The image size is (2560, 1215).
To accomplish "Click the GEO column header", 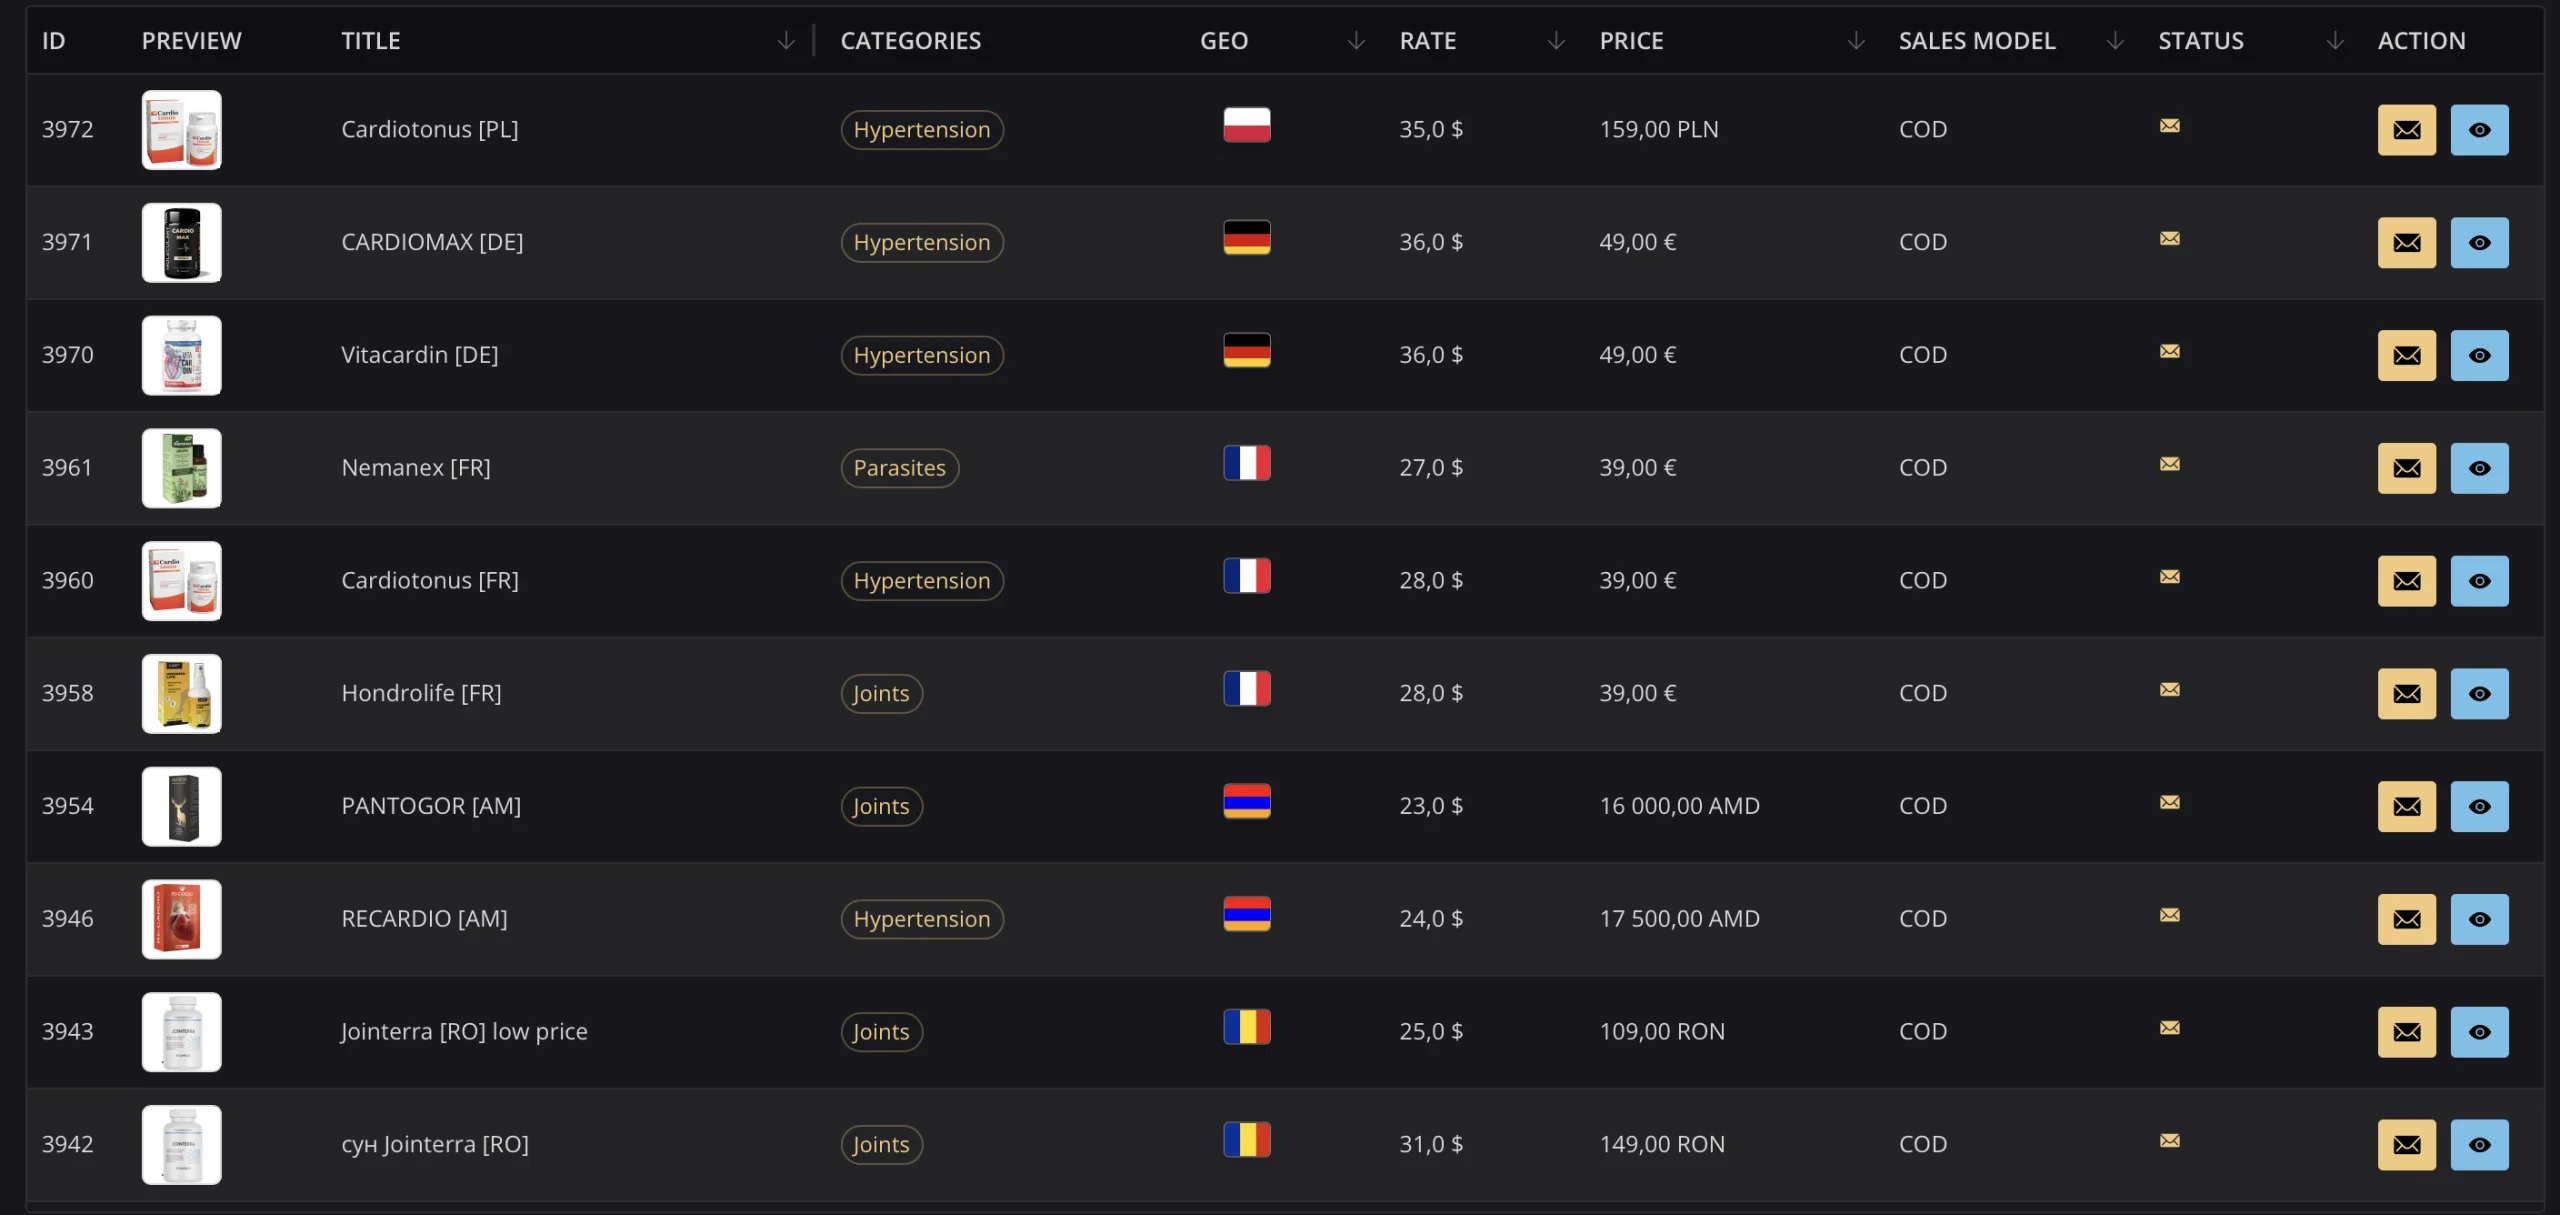I will tap(1223, 41).
